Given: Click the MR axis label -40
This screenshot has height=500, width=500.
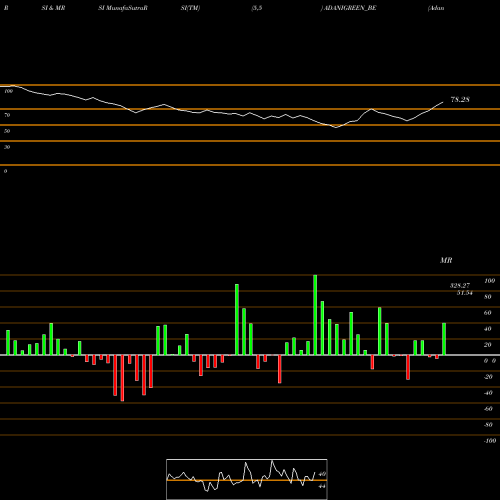Looking at the screenshot, I should 488,393.
